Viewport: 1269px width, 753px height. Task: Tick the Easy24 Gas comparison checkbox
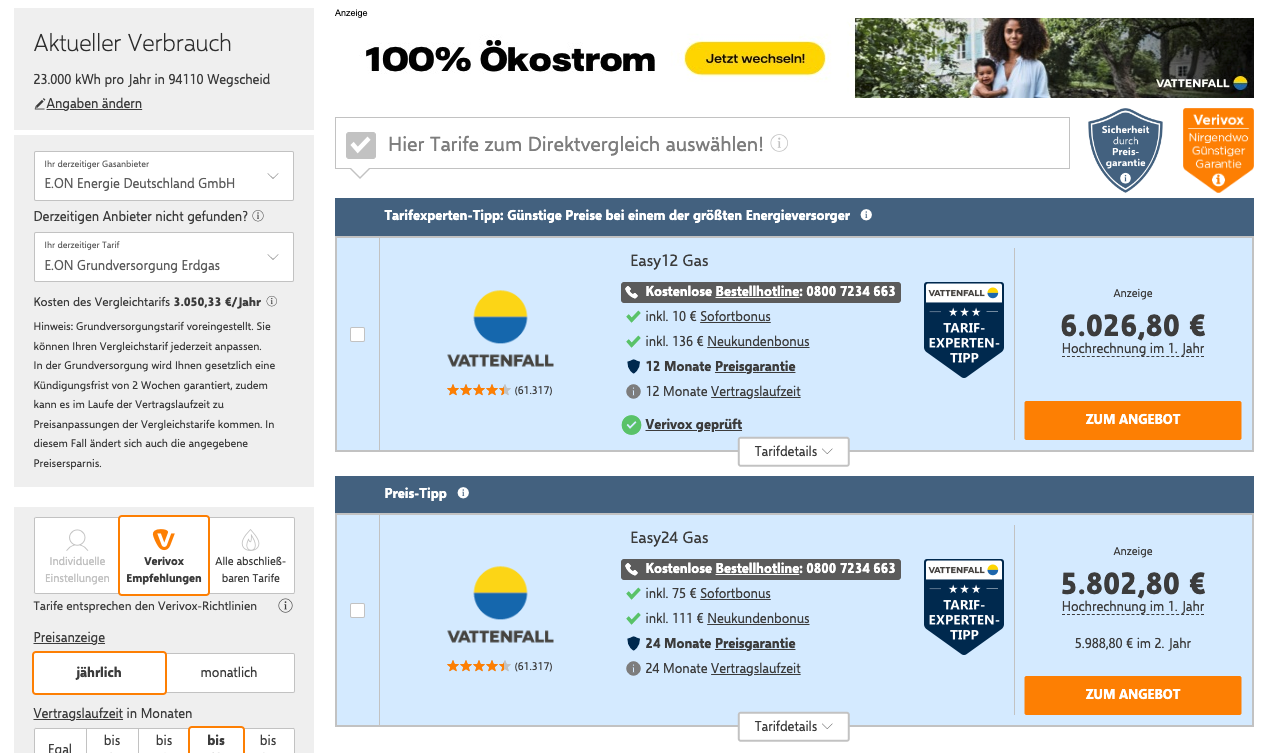pyautogui.click(x=357, y=610)
